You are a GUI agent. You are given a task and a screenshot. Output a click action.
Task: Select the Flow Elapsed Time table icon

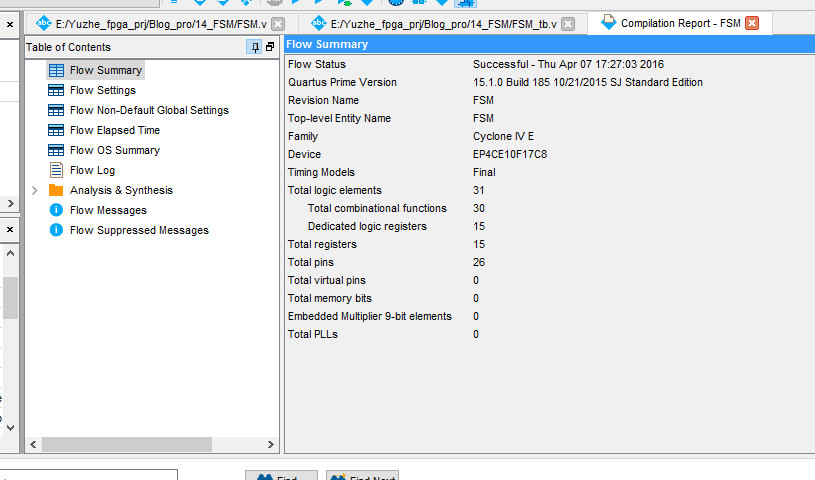coord(56,130)
